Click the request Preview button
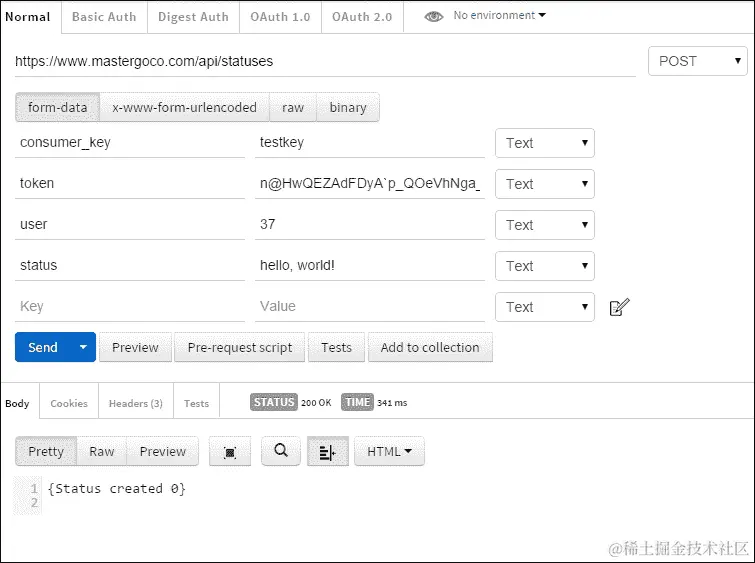This screenshot has width=755, height=563. tap(135, 347)
